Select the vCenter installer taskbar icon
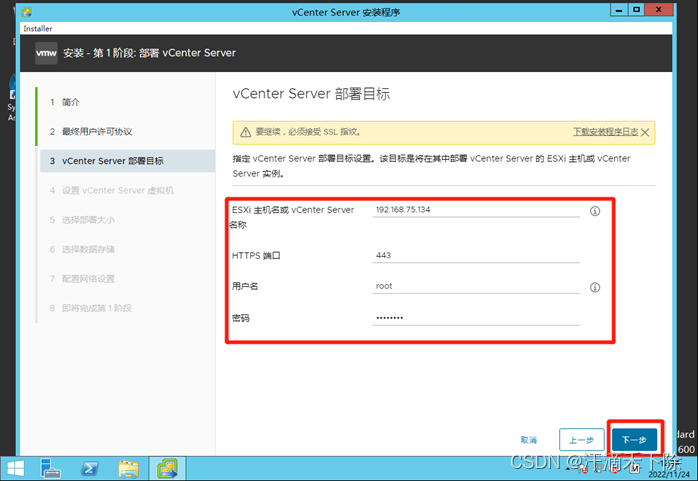 click(x=167, y=469)
